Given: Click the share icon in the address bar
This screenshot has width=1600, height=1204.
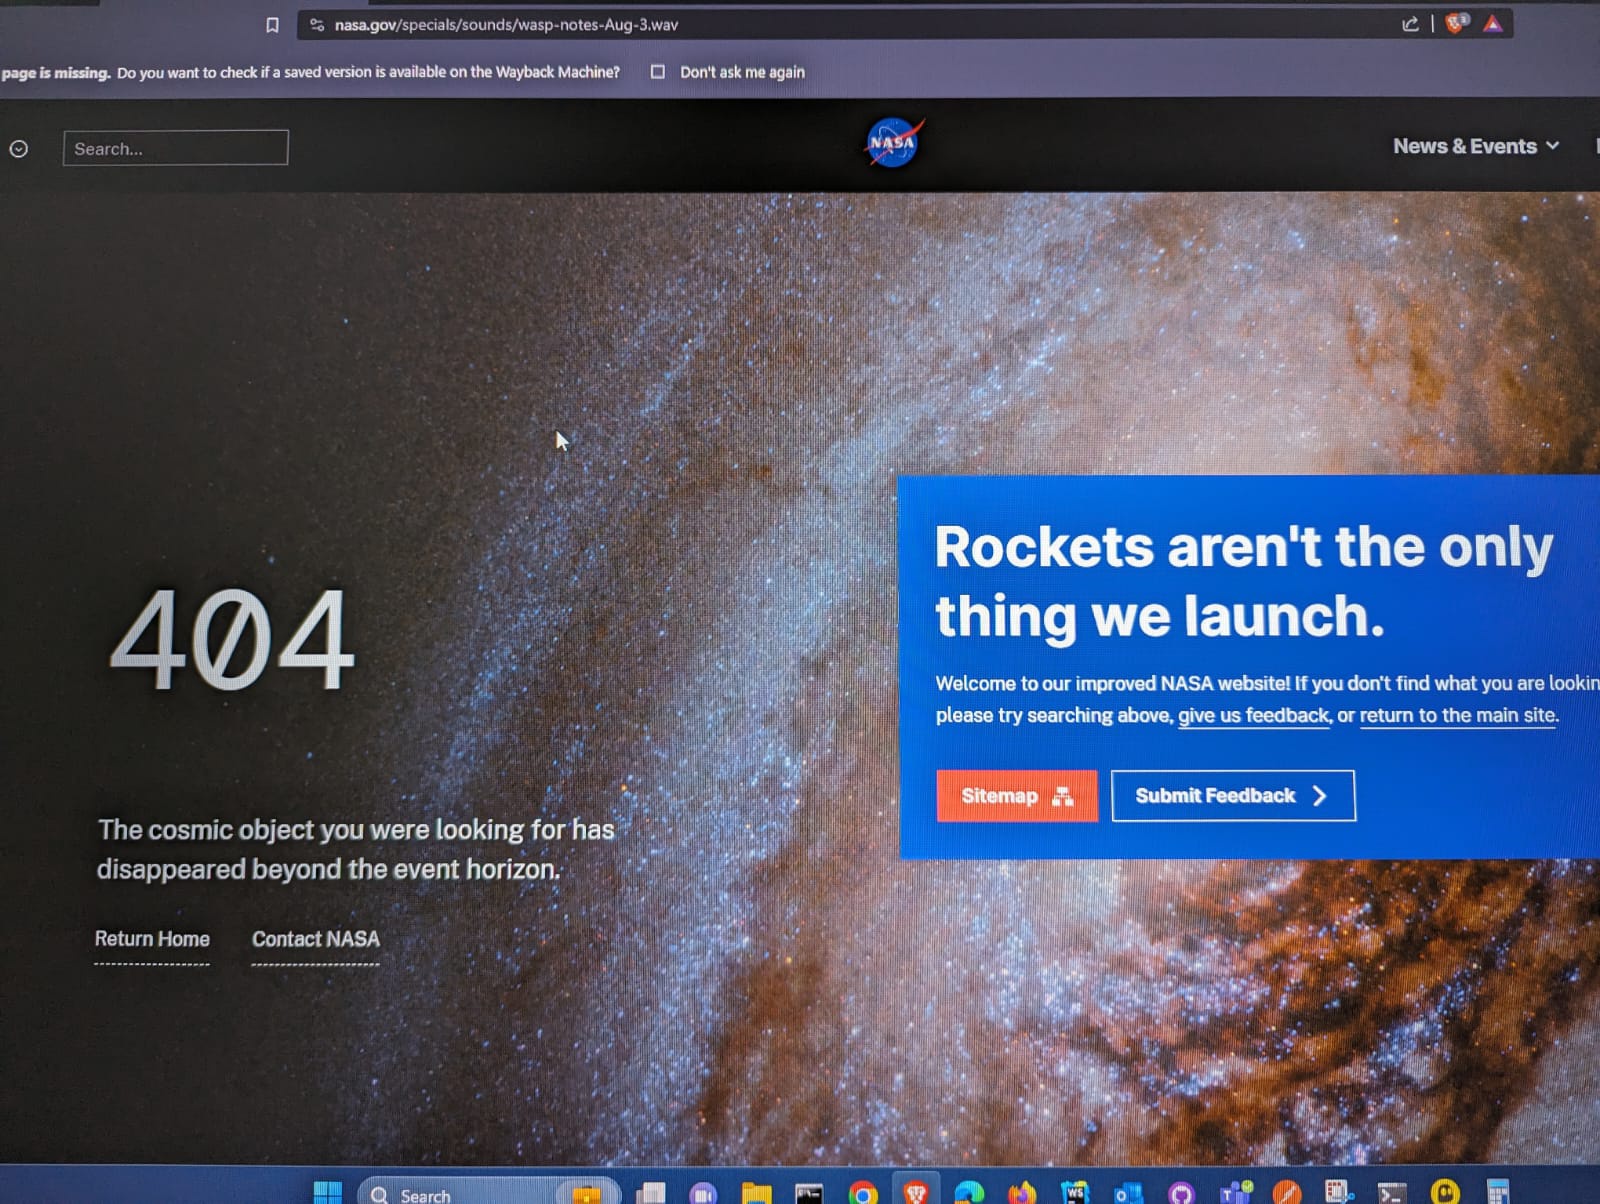Looking at the screenshot, I should pyautogui.click(x=1410, y=24).
